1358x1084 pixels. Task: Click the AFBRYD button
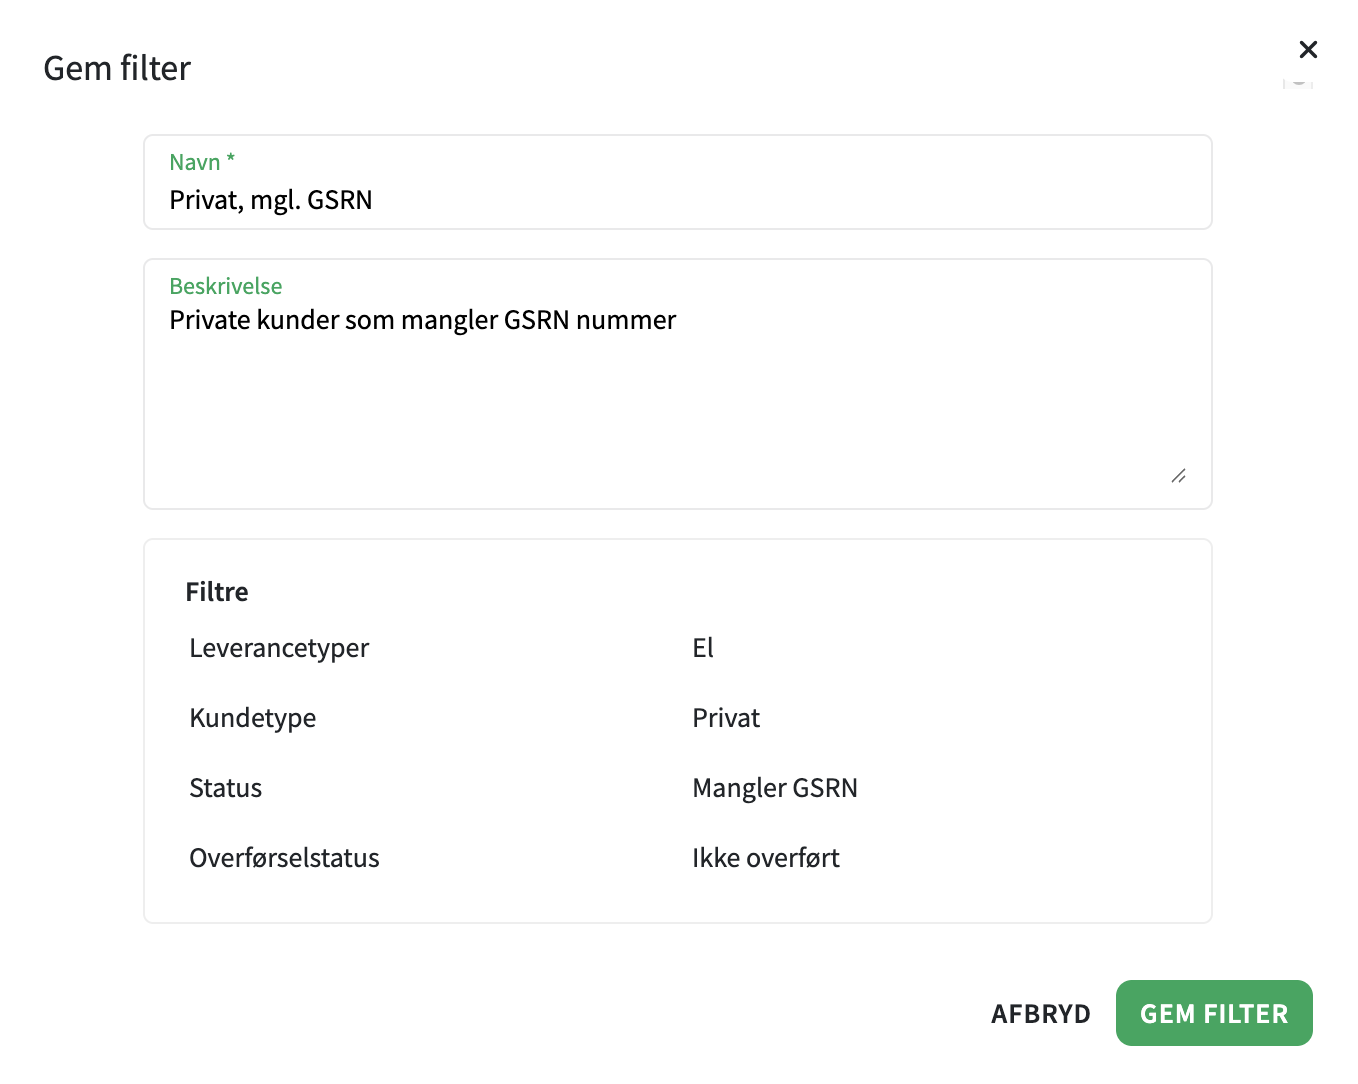click(1041, 1013)
